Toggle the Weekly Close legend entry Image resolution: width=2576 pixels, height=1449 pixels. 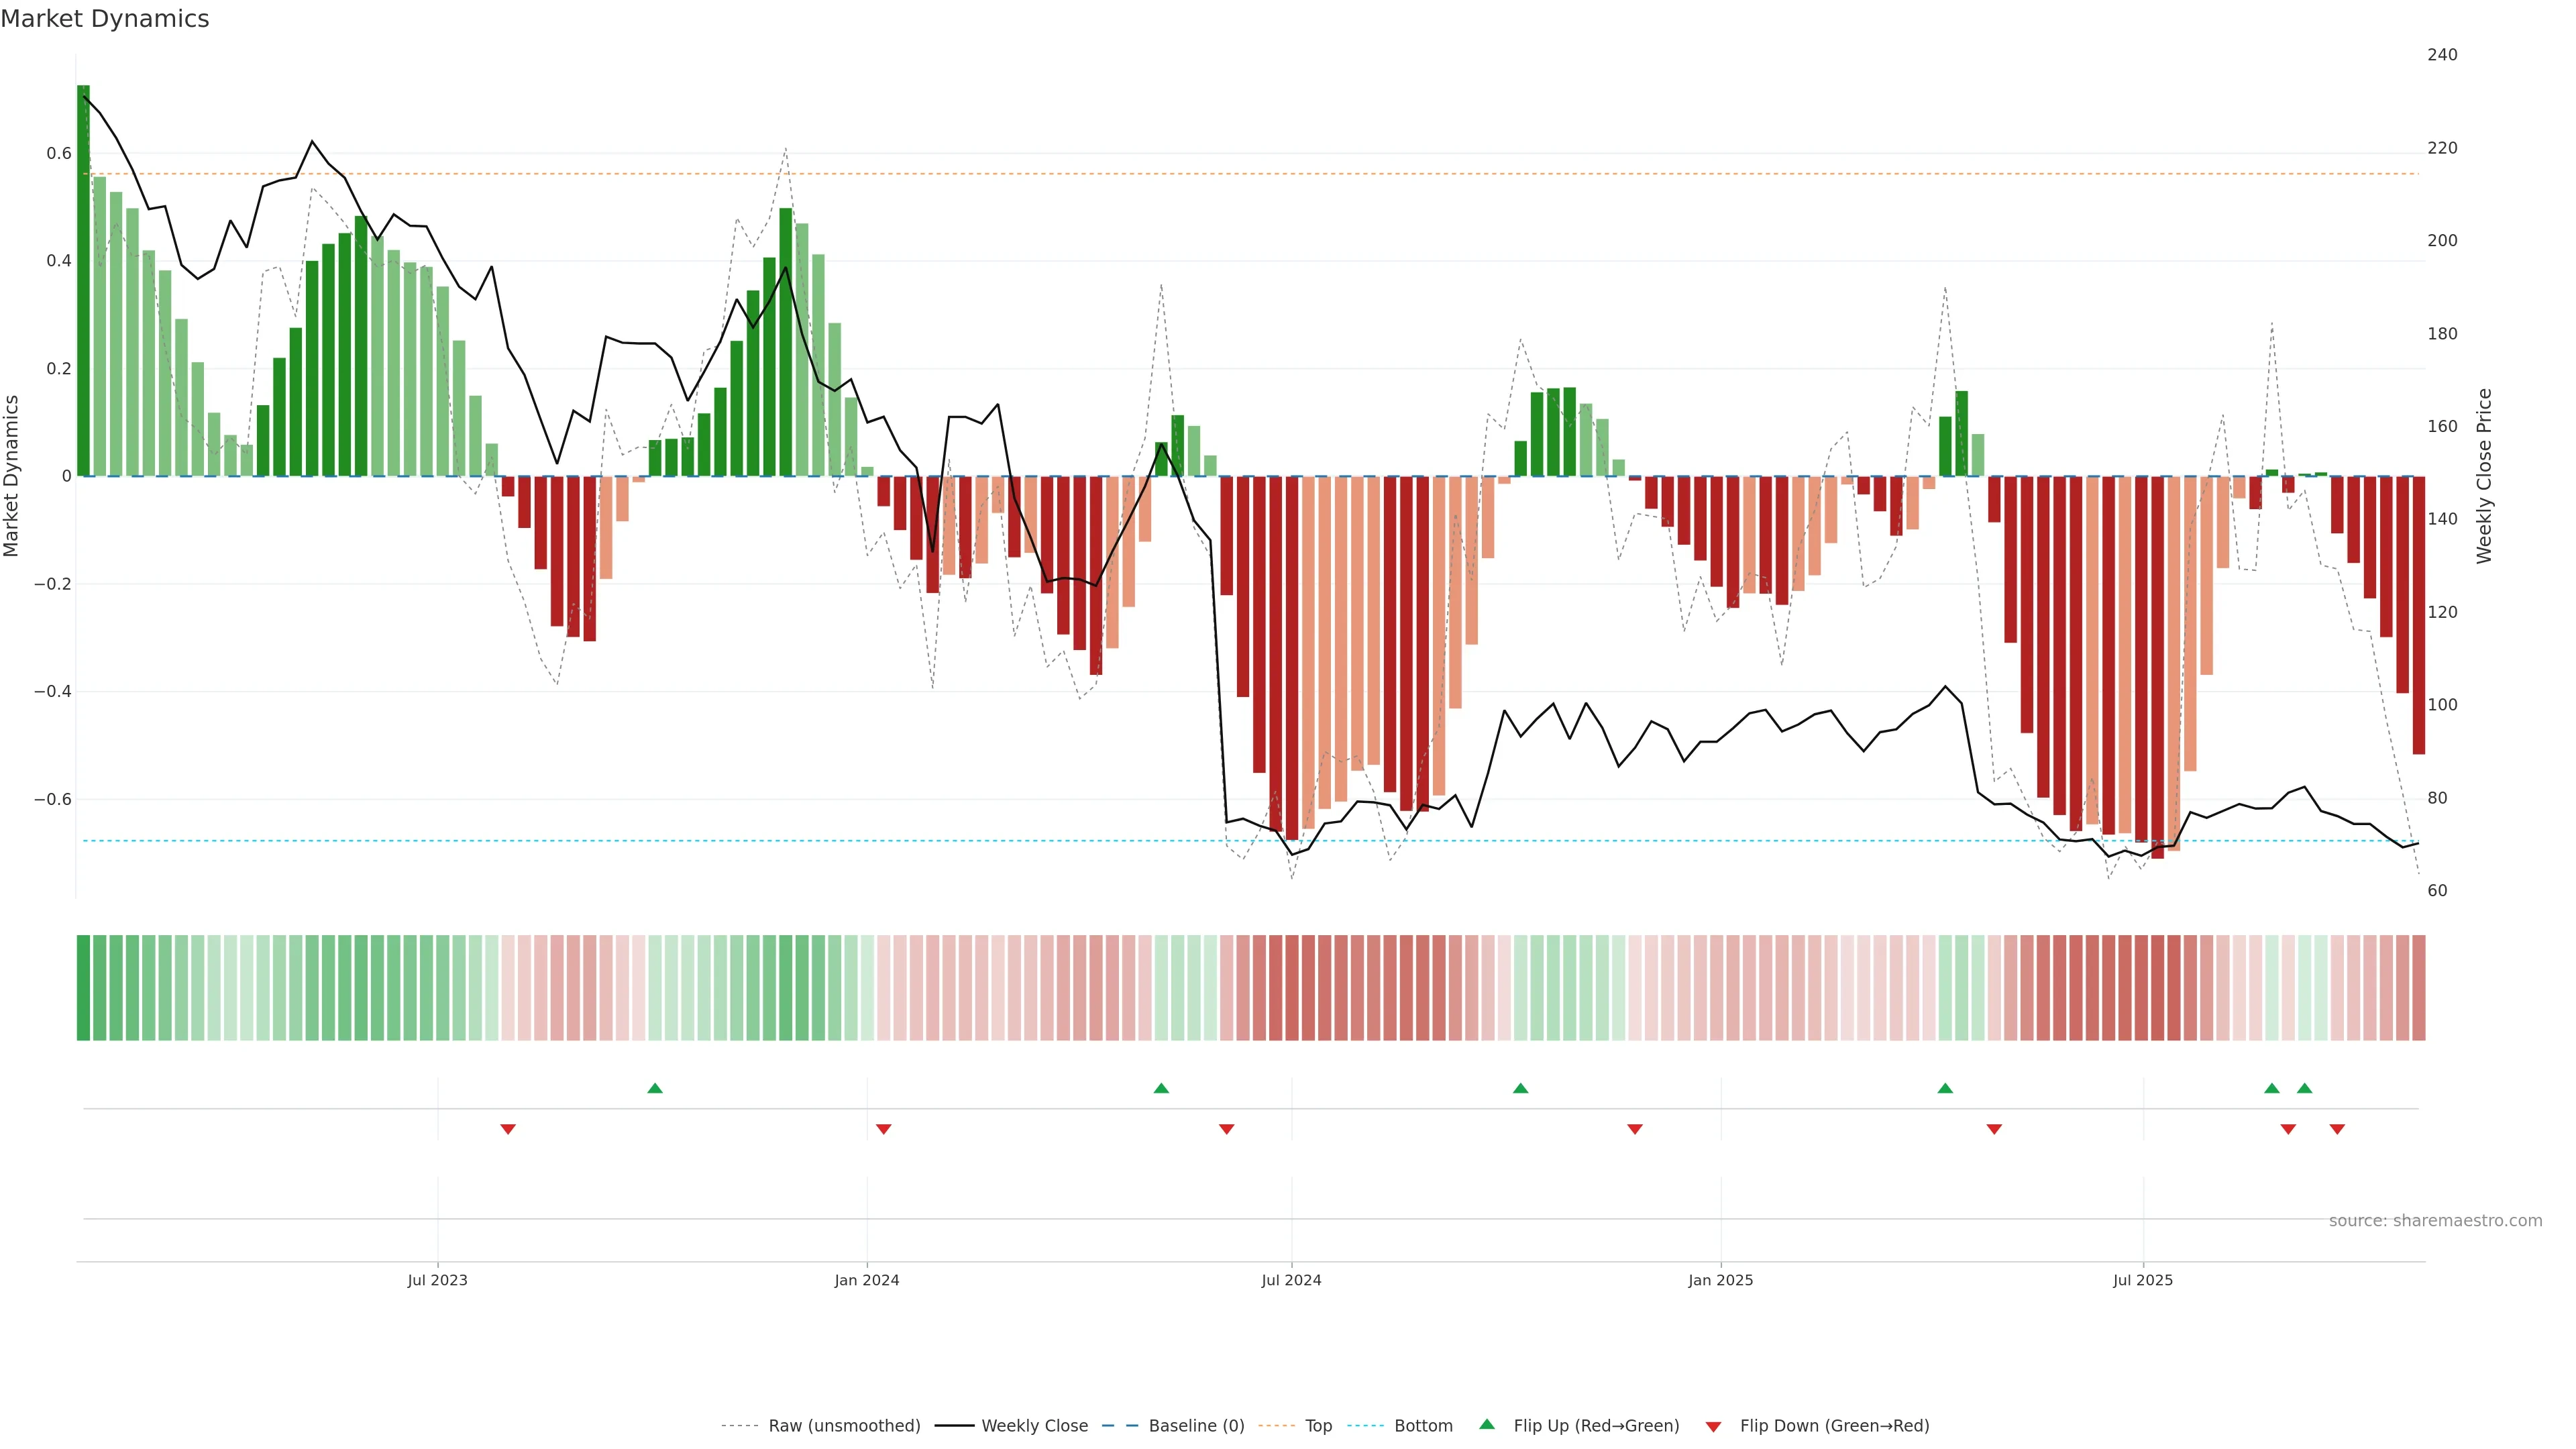coord(1034,1426)
